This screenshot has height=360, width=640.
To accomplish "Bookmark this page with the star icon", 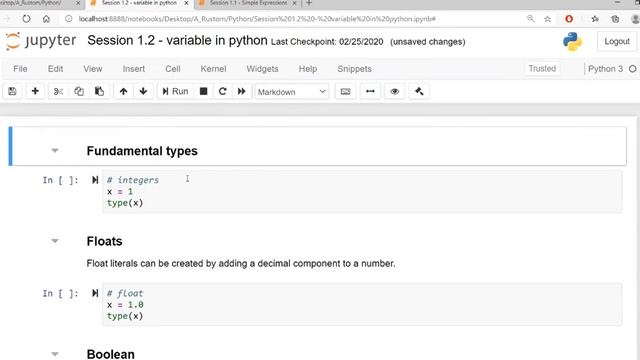I will click(x=547, y=19).
